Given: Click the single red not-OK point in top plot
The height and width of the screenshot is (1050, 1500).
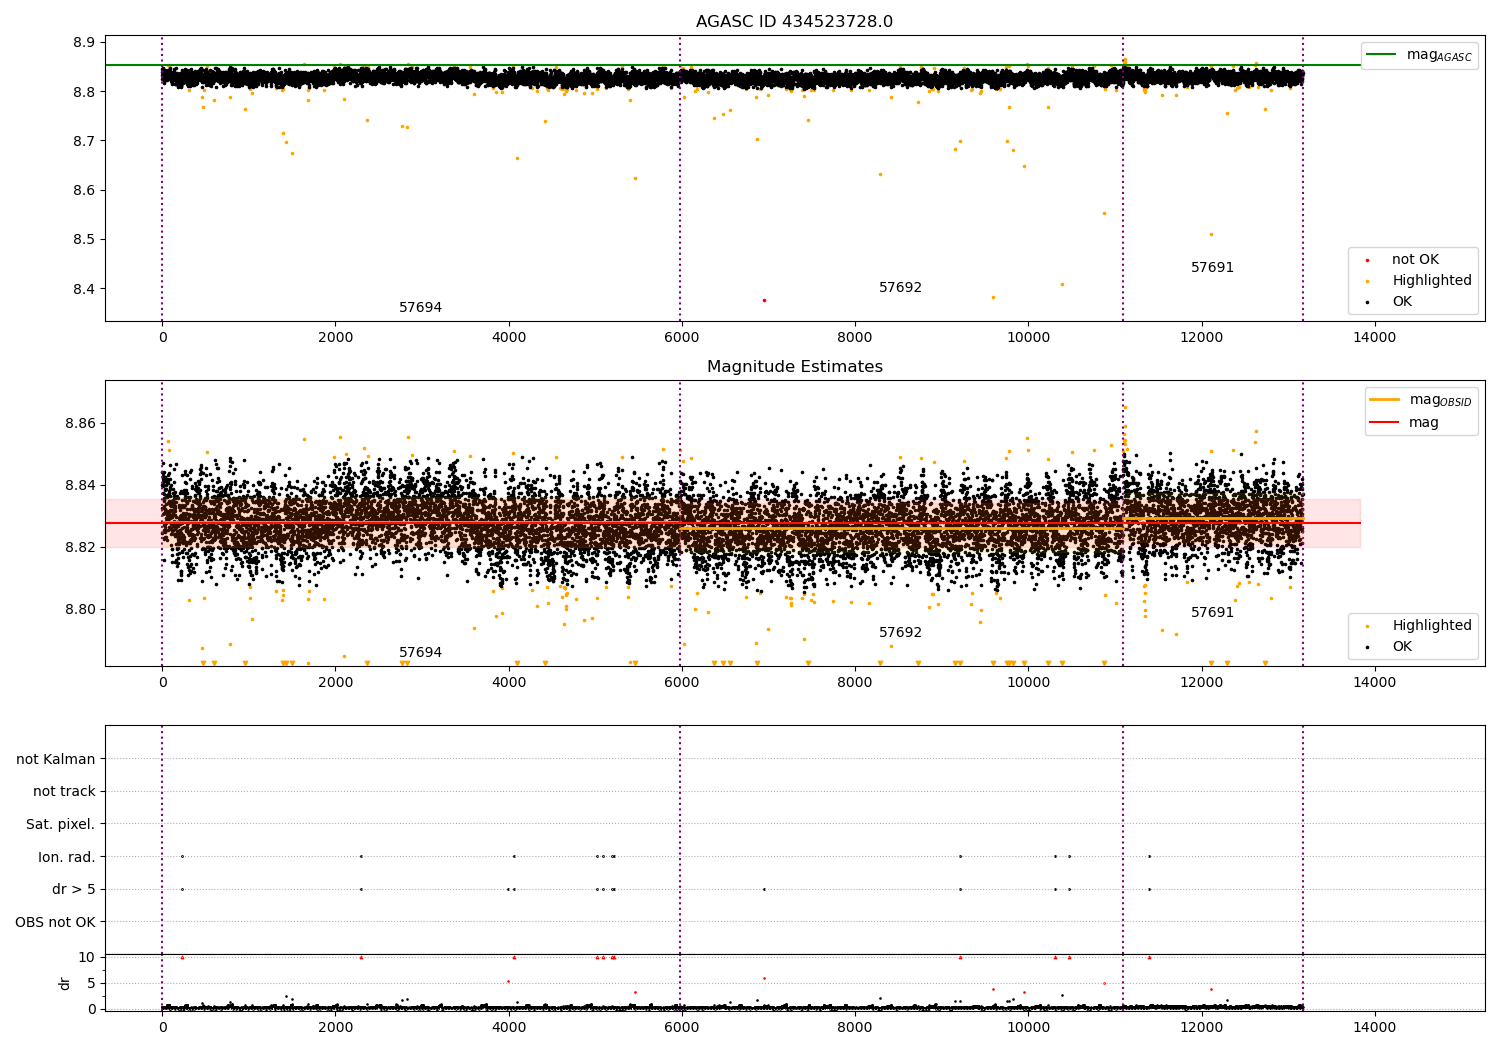Looking at the screenshot, I should click(764, 300).
